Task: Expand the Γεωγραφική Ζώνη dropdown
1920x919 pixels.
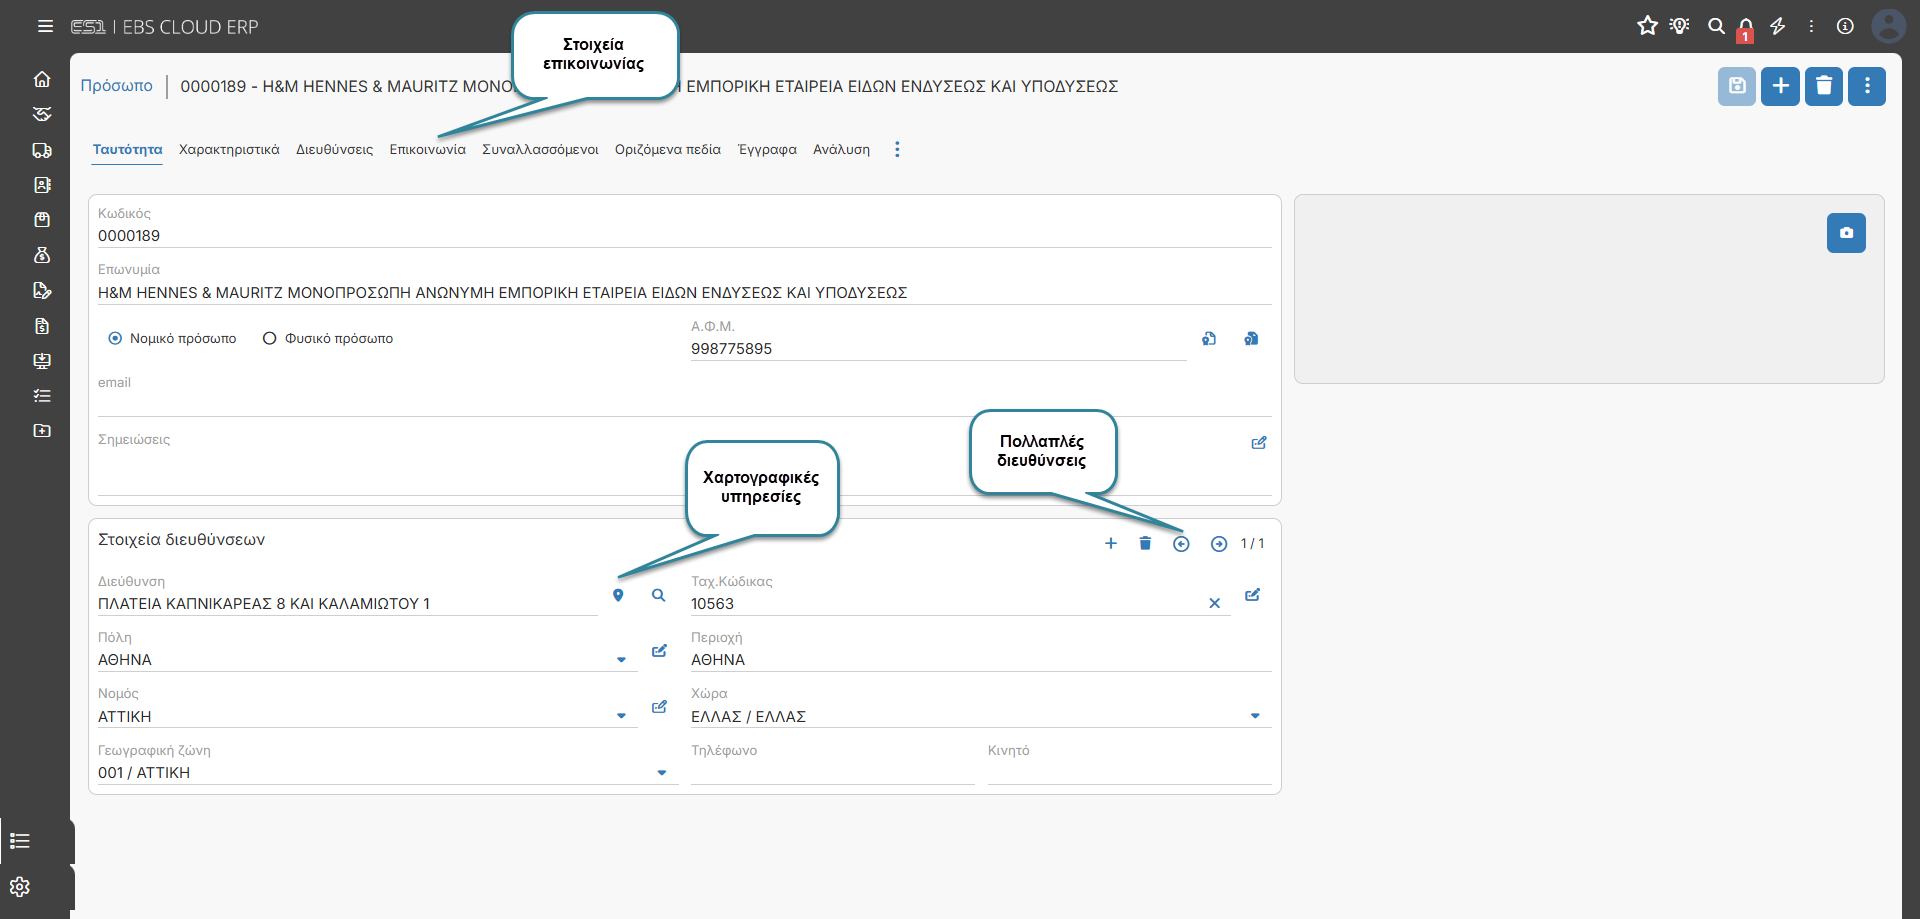Action: [661, 773]
